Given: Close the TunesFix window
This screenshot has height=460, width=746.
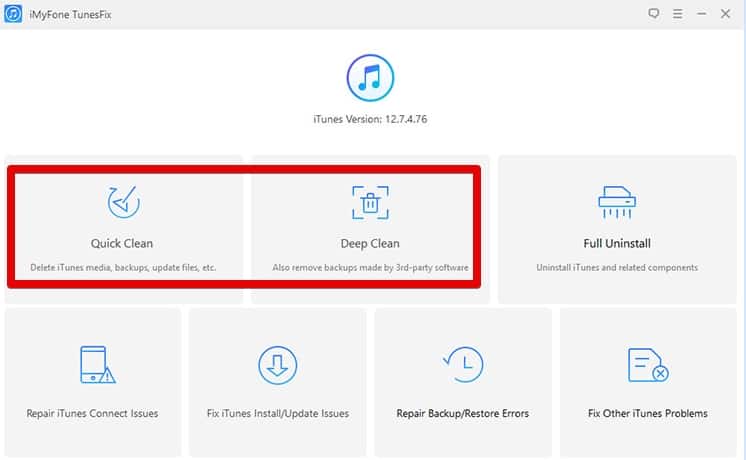Looking at the screenshot, I should coord(725,14).
